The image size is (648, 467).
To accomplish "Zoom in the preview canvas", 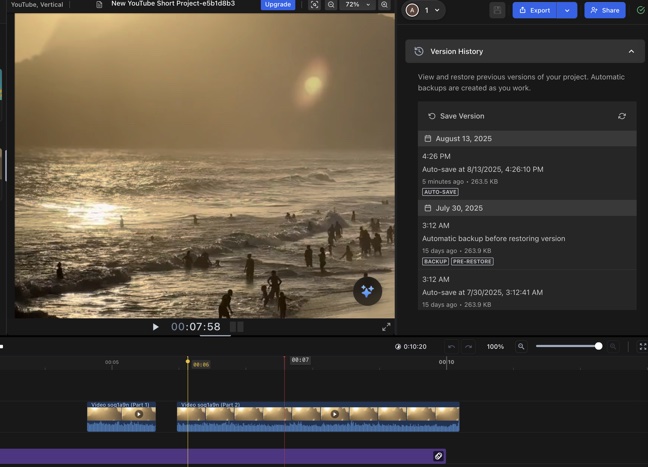I will tap(384, 5).
